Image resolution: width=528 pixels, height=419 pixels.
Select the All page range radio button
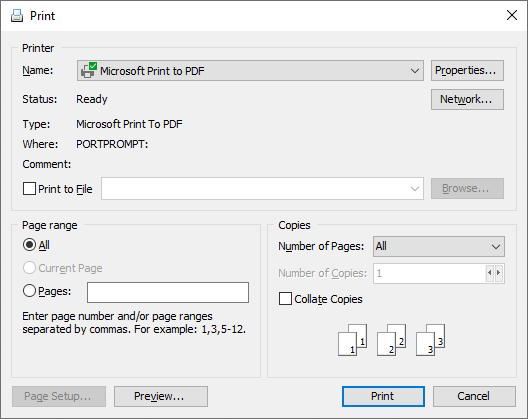(29, 245)
